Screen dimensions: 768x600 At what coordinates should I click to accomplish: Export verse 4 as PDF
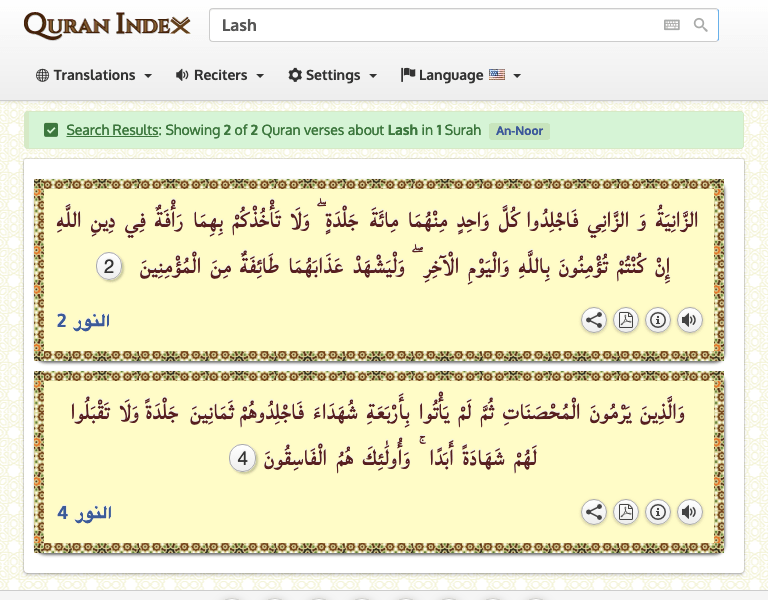tap(626, 513)
